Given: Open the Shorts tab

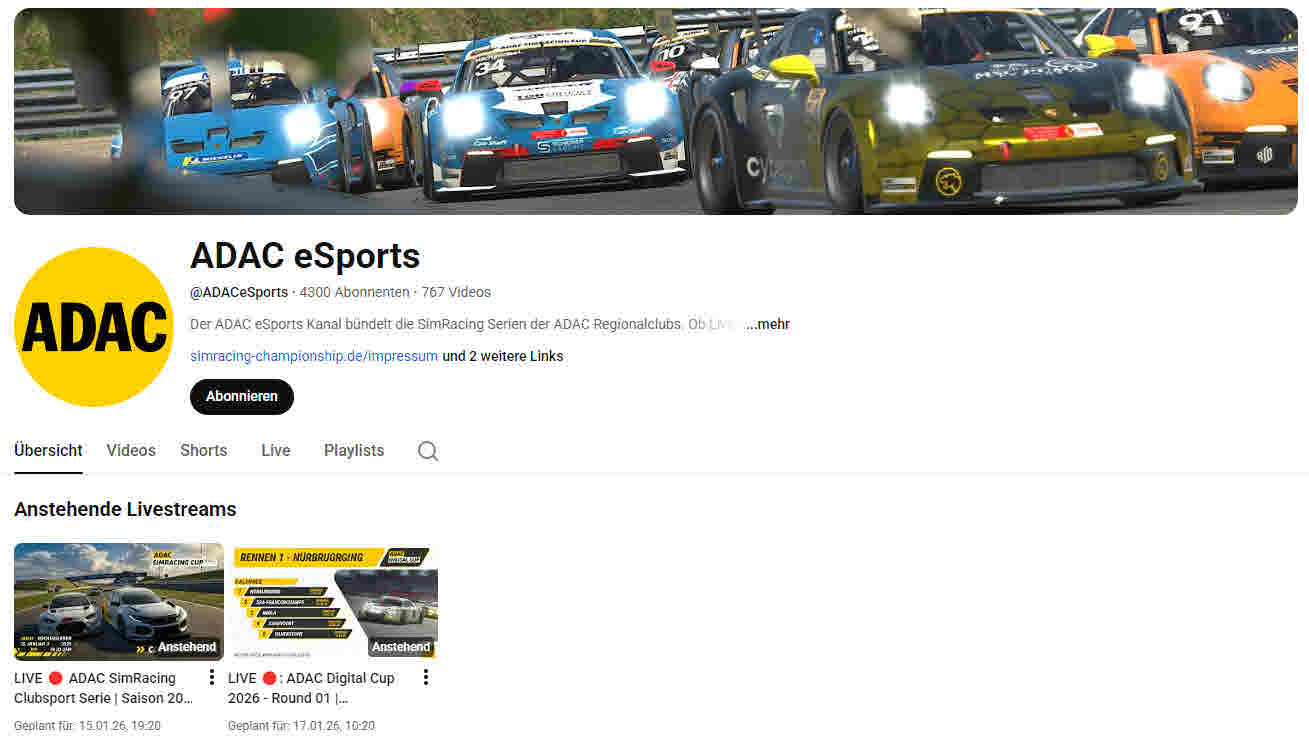Looking at the screenshot, I should coord(203,451).
